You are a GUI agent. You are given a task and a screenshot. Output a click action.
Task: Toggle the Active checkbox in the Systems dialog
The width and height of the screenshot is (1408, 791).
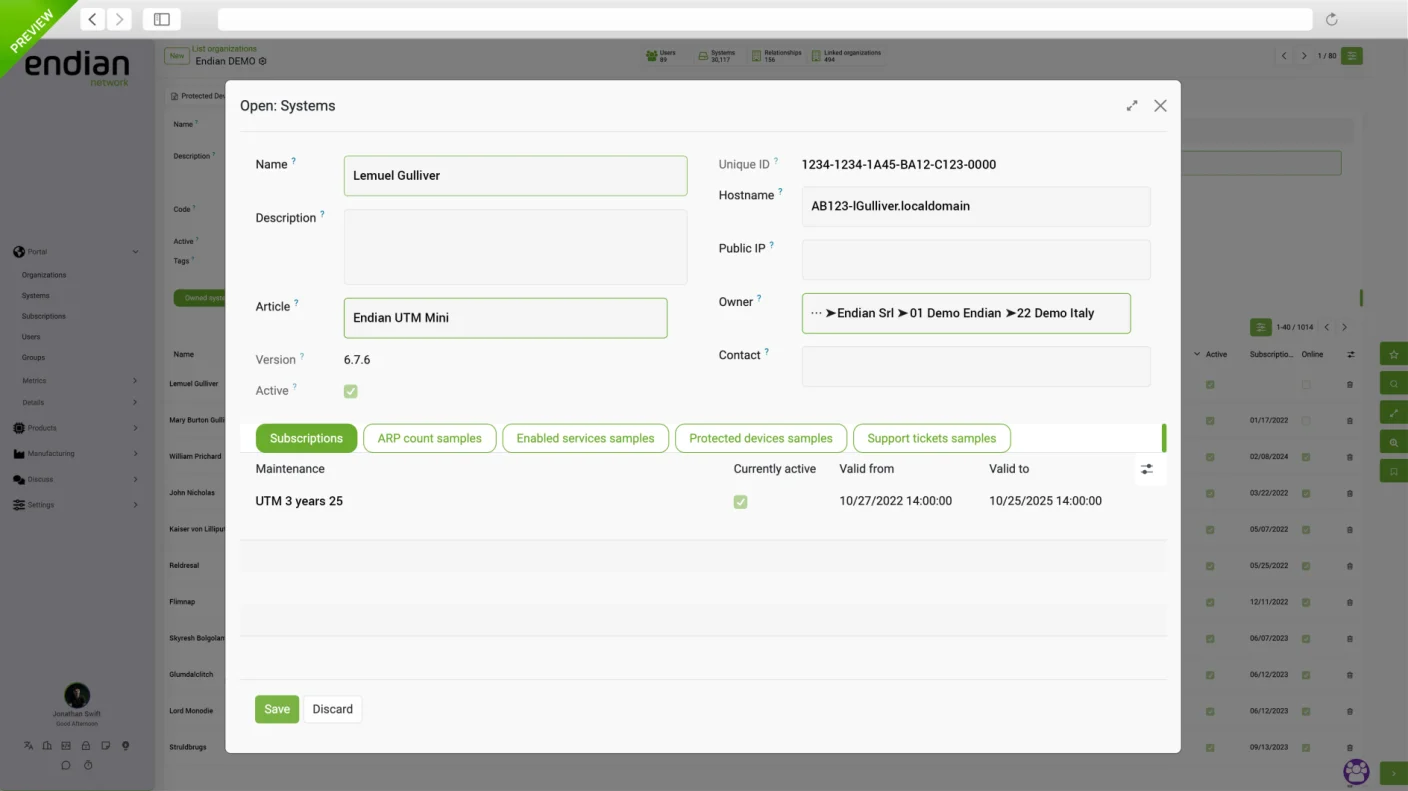click(x=350, y=391)
